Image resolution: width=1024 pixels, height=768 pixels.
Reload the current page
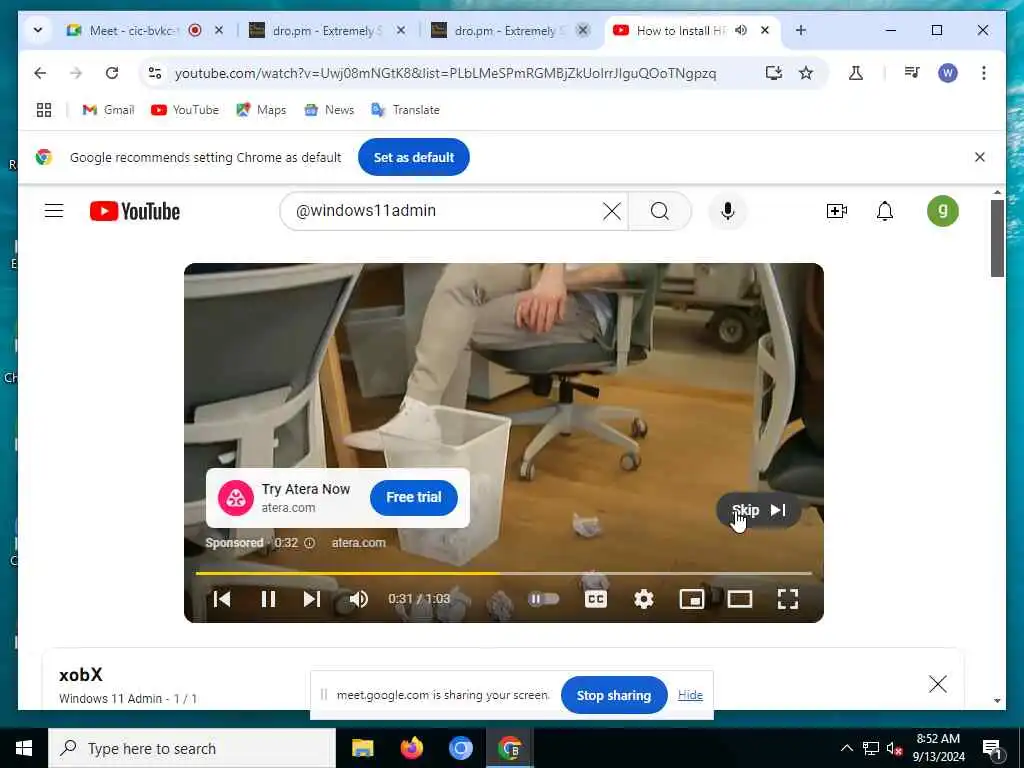[112, 73]
